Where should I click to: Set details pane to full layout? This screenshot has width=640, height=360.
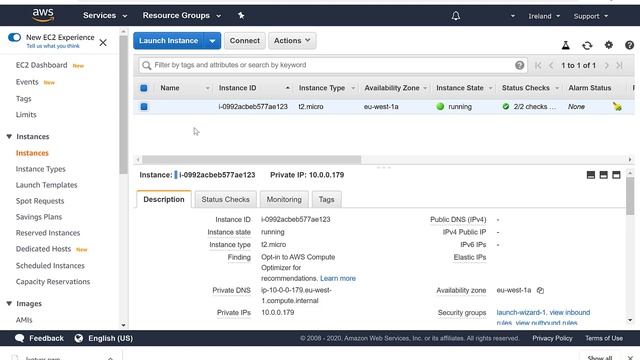[616, 175]
